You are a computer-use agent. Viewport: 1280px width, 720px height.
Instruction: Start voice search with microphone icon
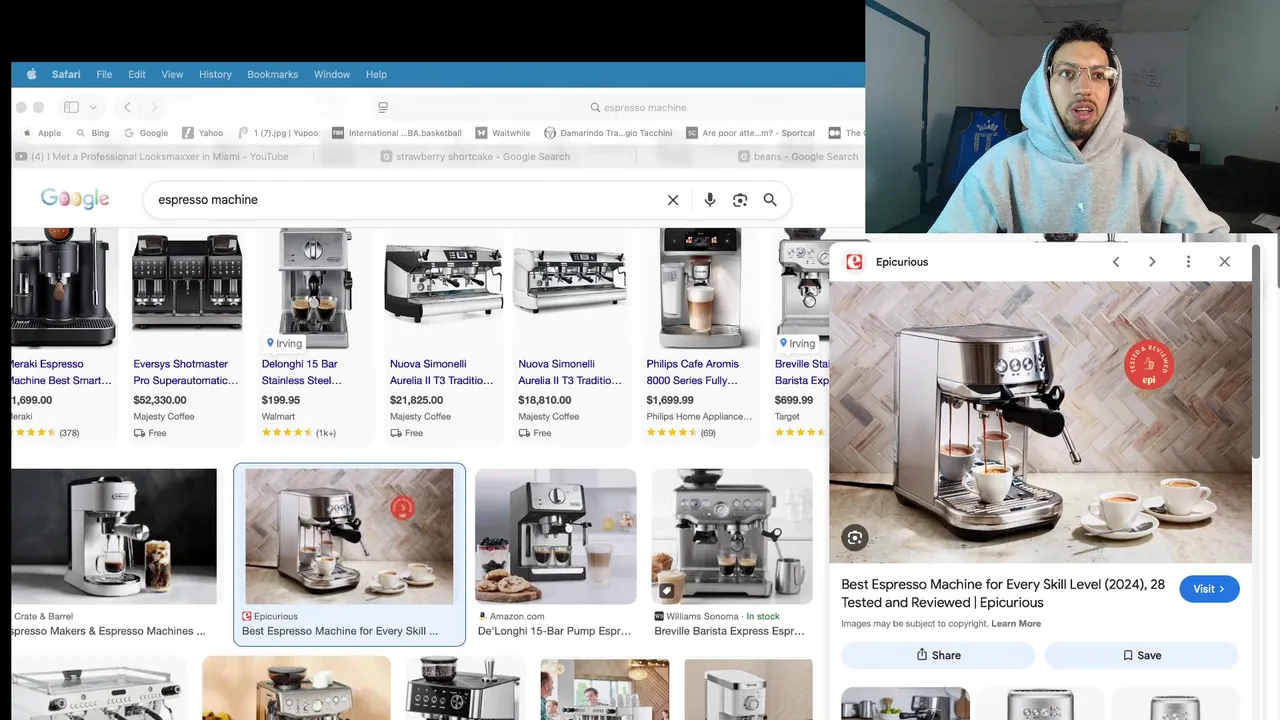710,200
